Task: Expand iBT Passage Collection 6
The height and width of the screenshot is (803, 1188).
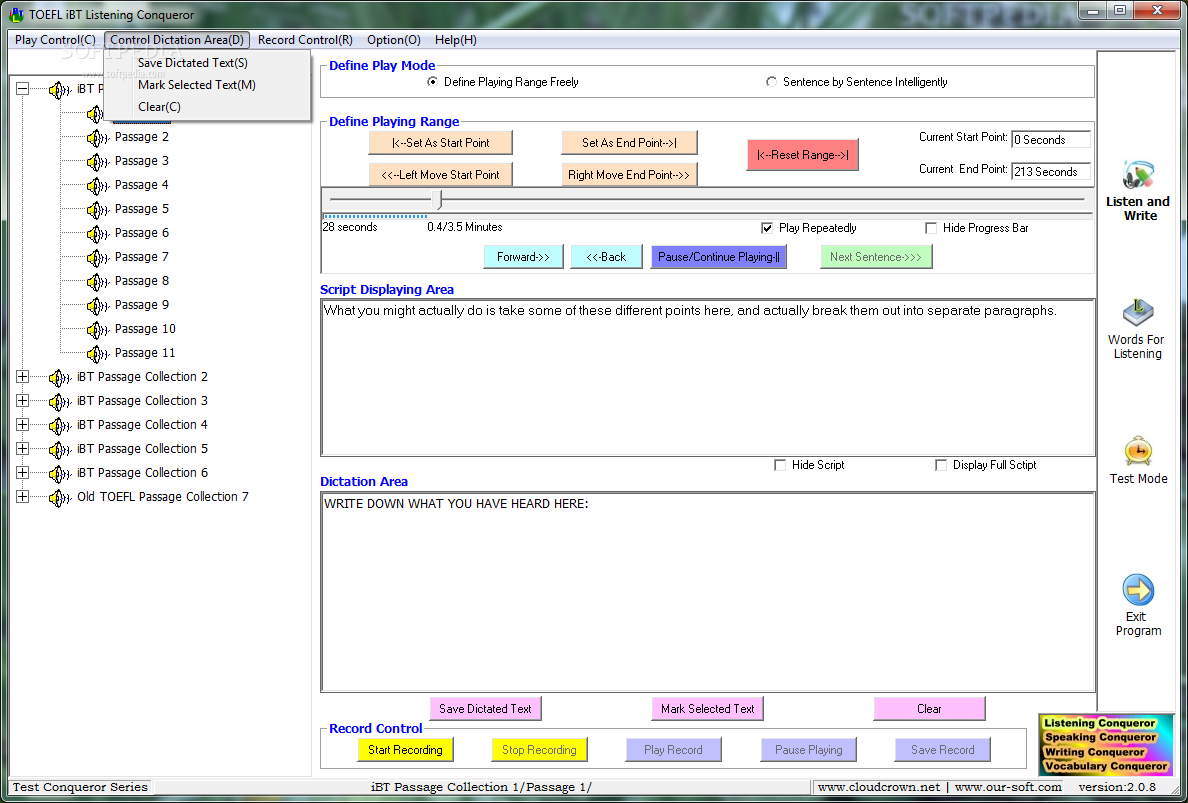Action: tap(23, 473)
